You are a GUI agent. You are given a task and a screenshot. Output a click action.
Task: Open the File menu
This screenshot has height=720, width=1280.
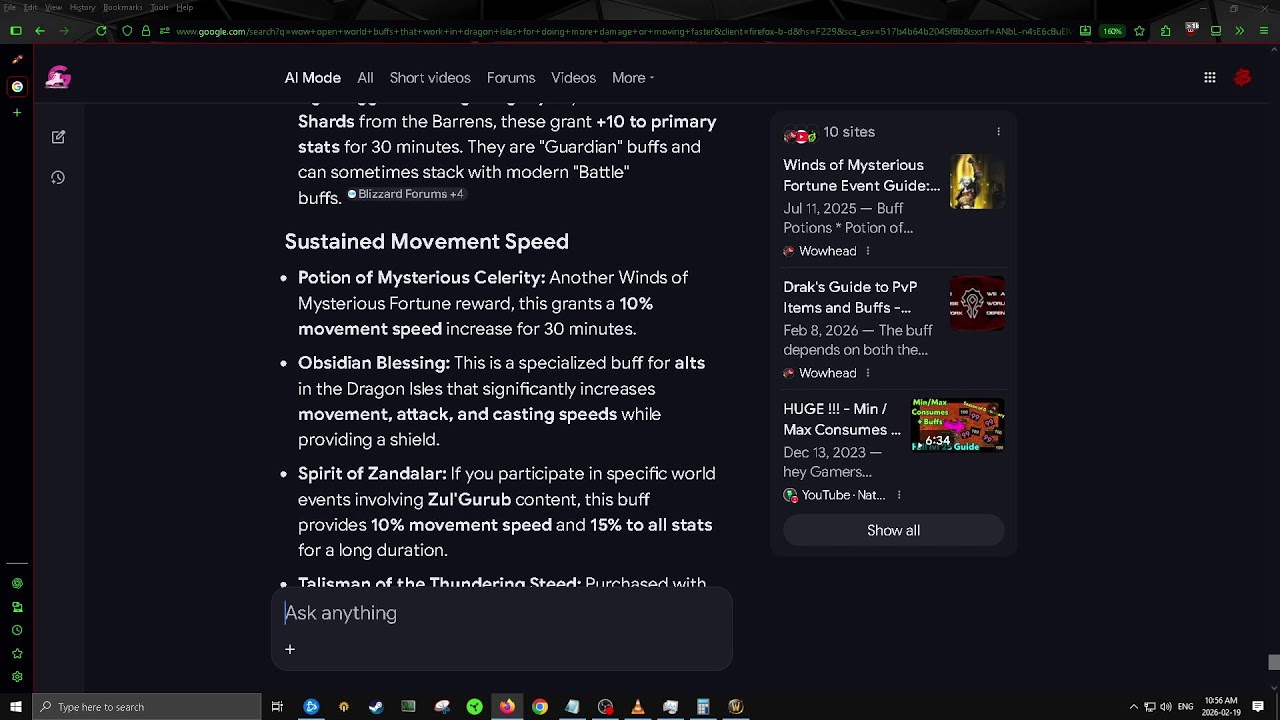click(10, 7)
